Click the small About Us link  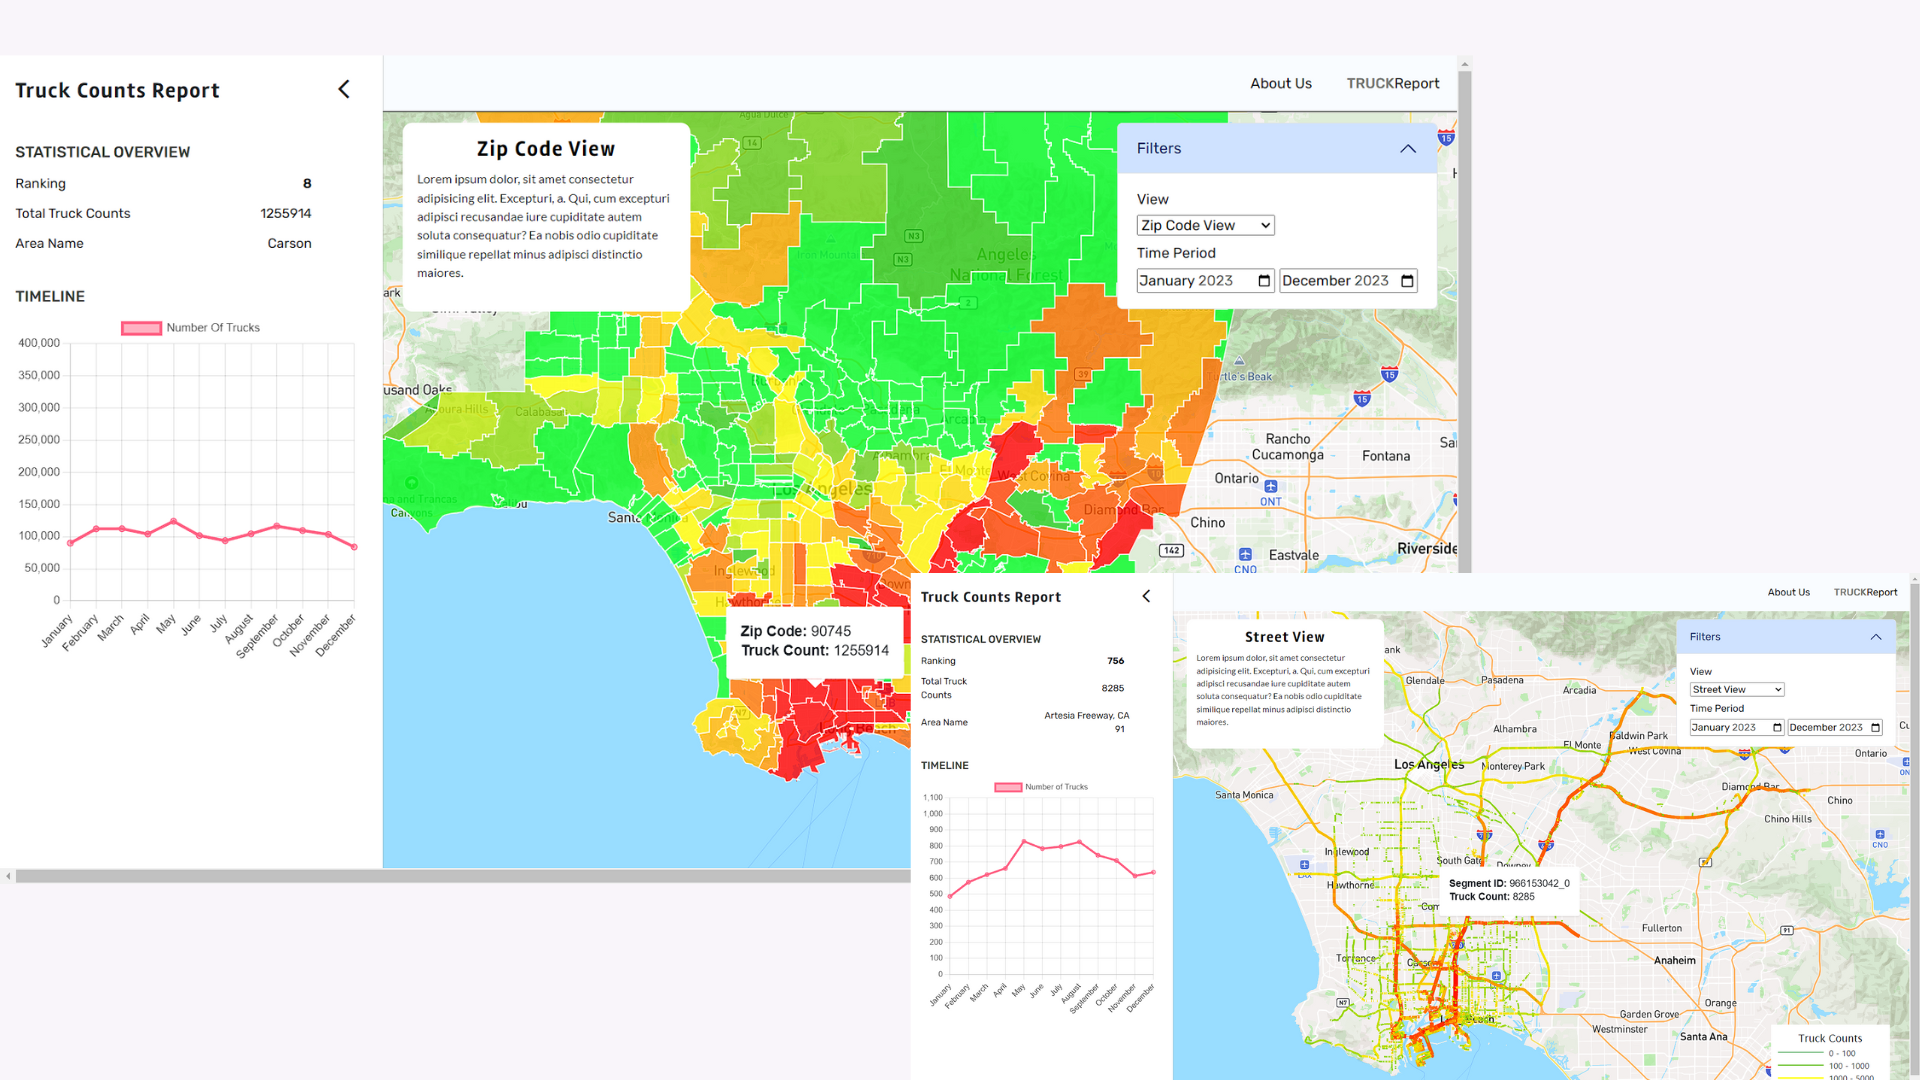click(1789, 592)
